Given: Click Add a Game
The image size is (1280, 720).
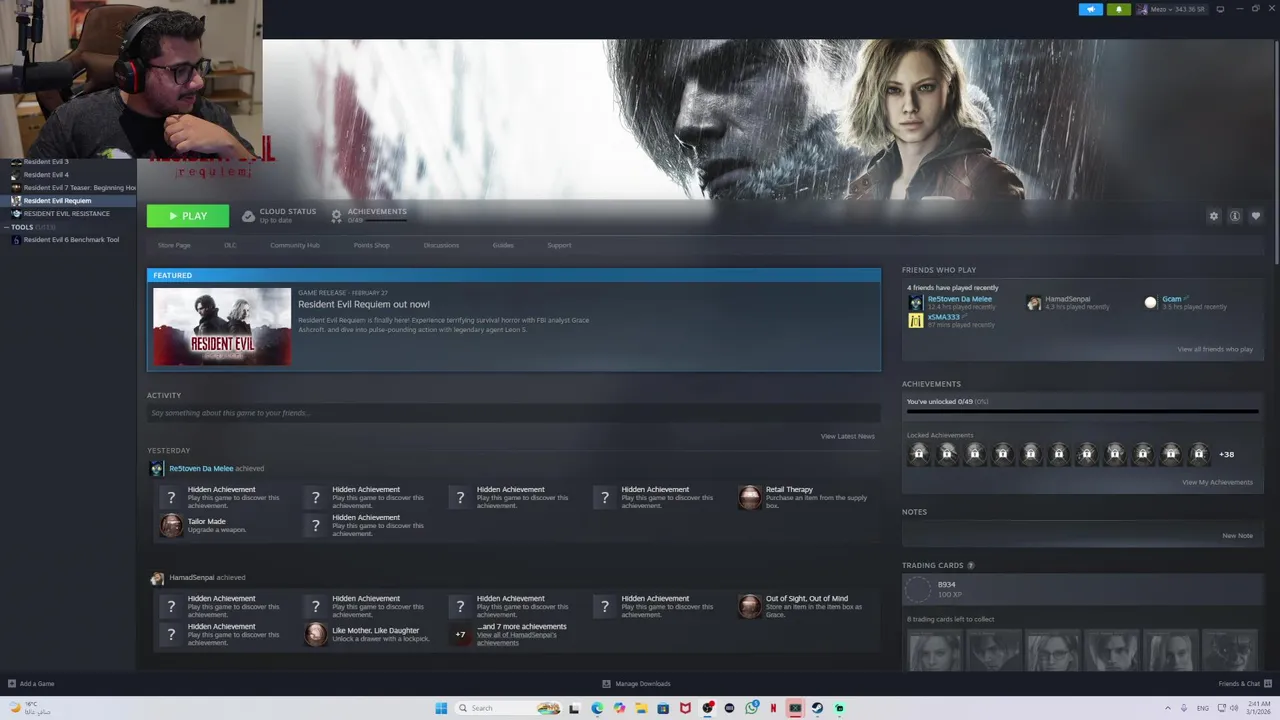Looking at the screenshot, I should coord(31,684).
